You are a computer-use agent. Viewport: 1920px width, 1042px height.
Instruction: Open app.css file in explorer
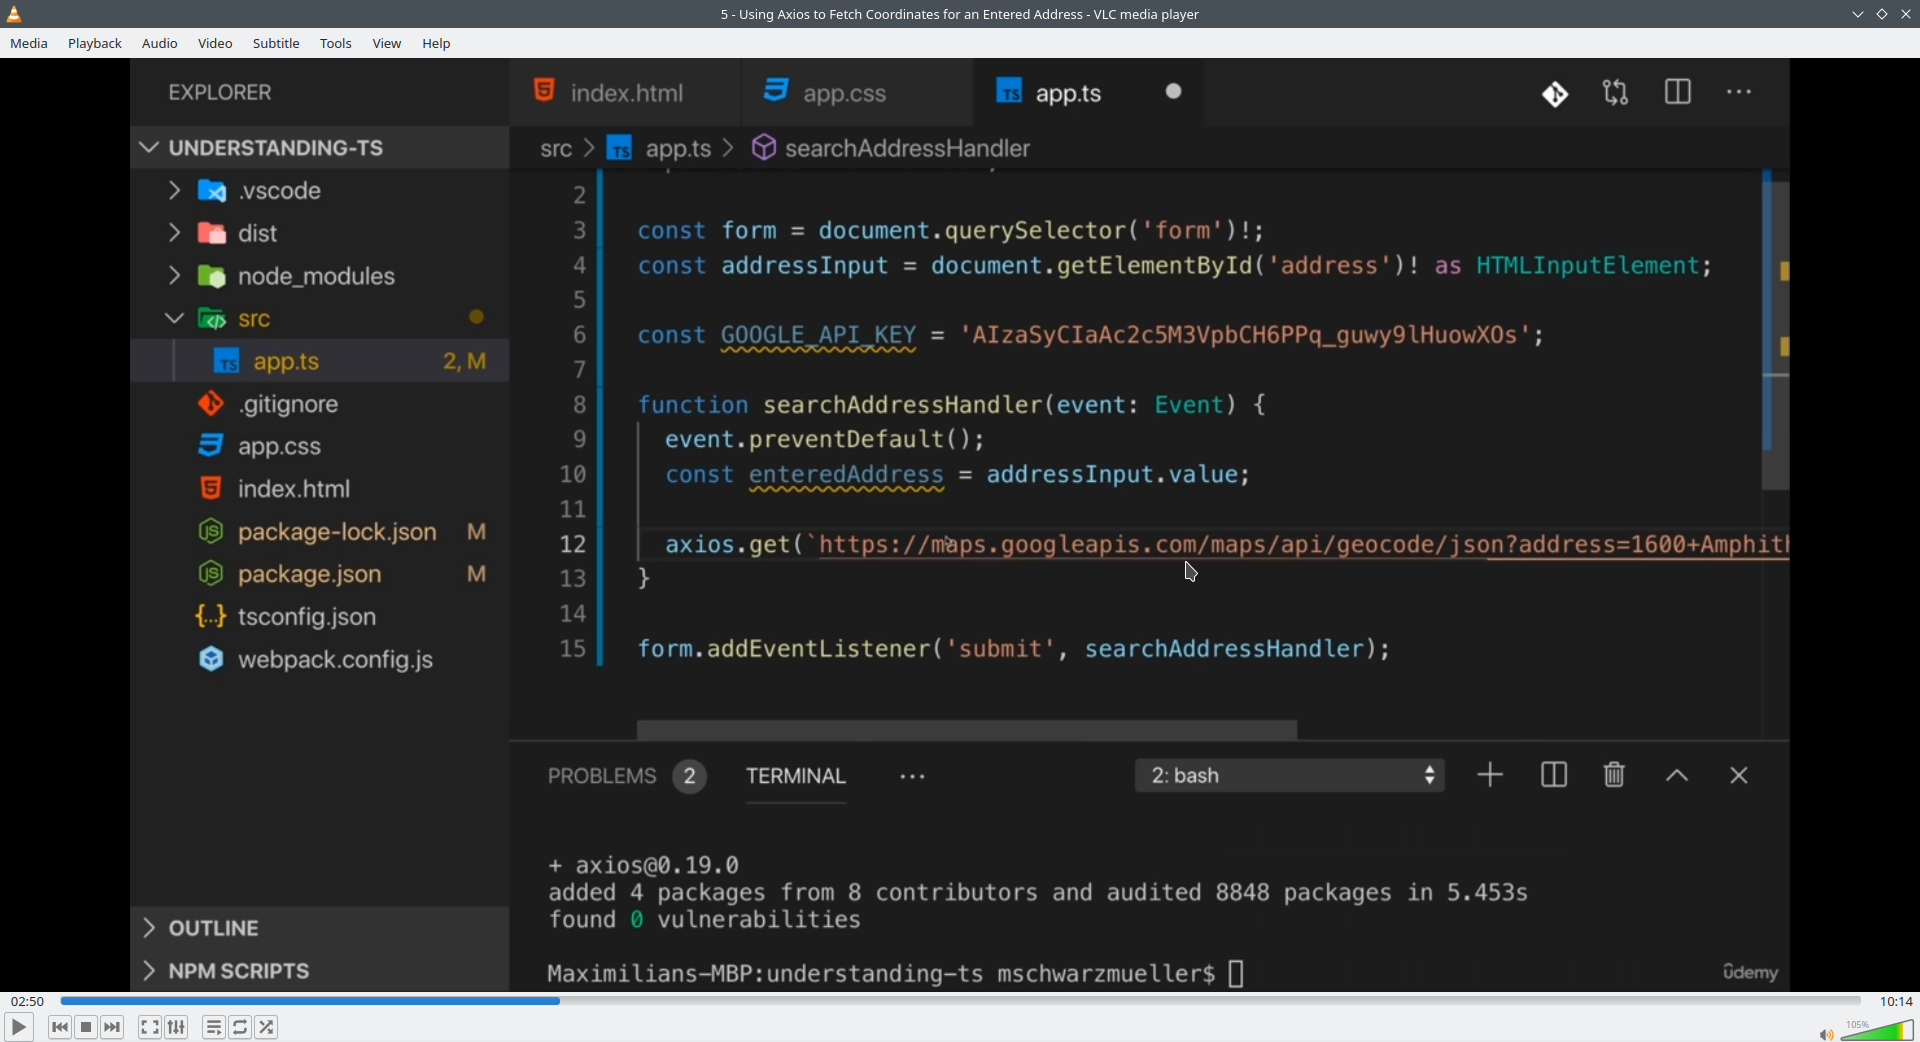[x=320, y=446]
